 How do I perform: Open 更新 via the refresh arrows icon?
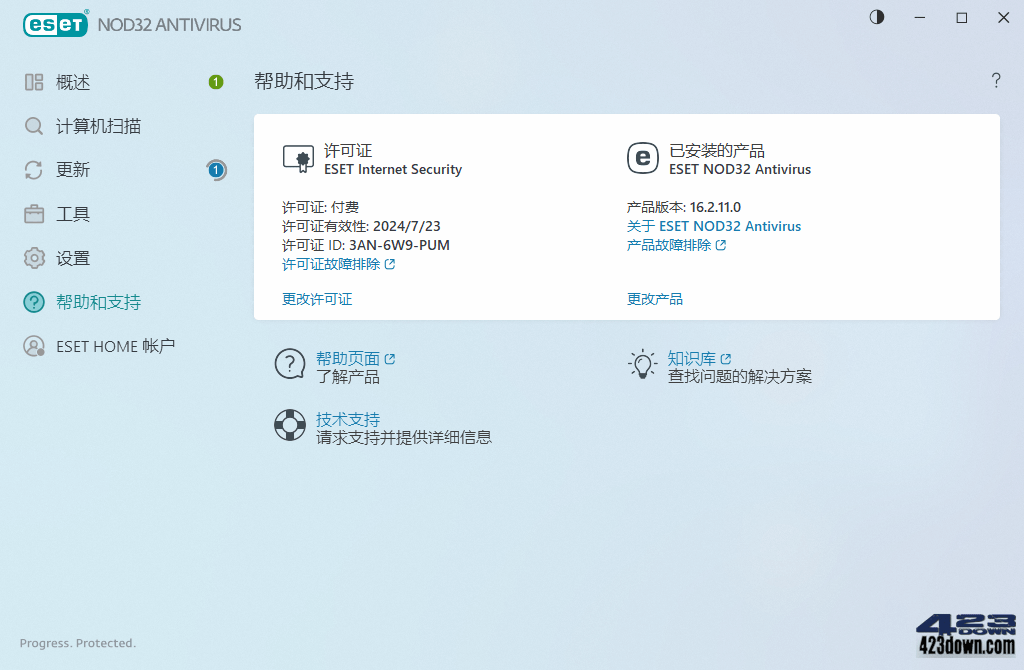33,170
